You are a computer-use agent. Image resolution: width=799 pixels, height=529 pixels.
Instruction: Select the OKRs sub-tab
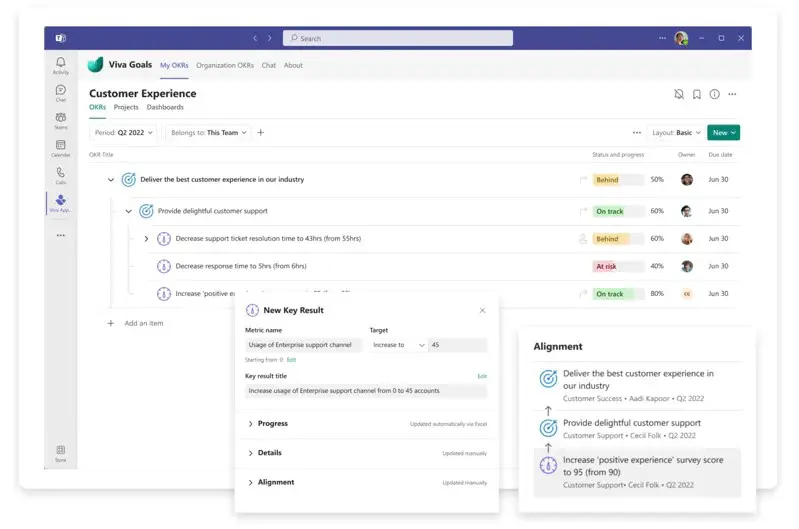coord(97,107)
